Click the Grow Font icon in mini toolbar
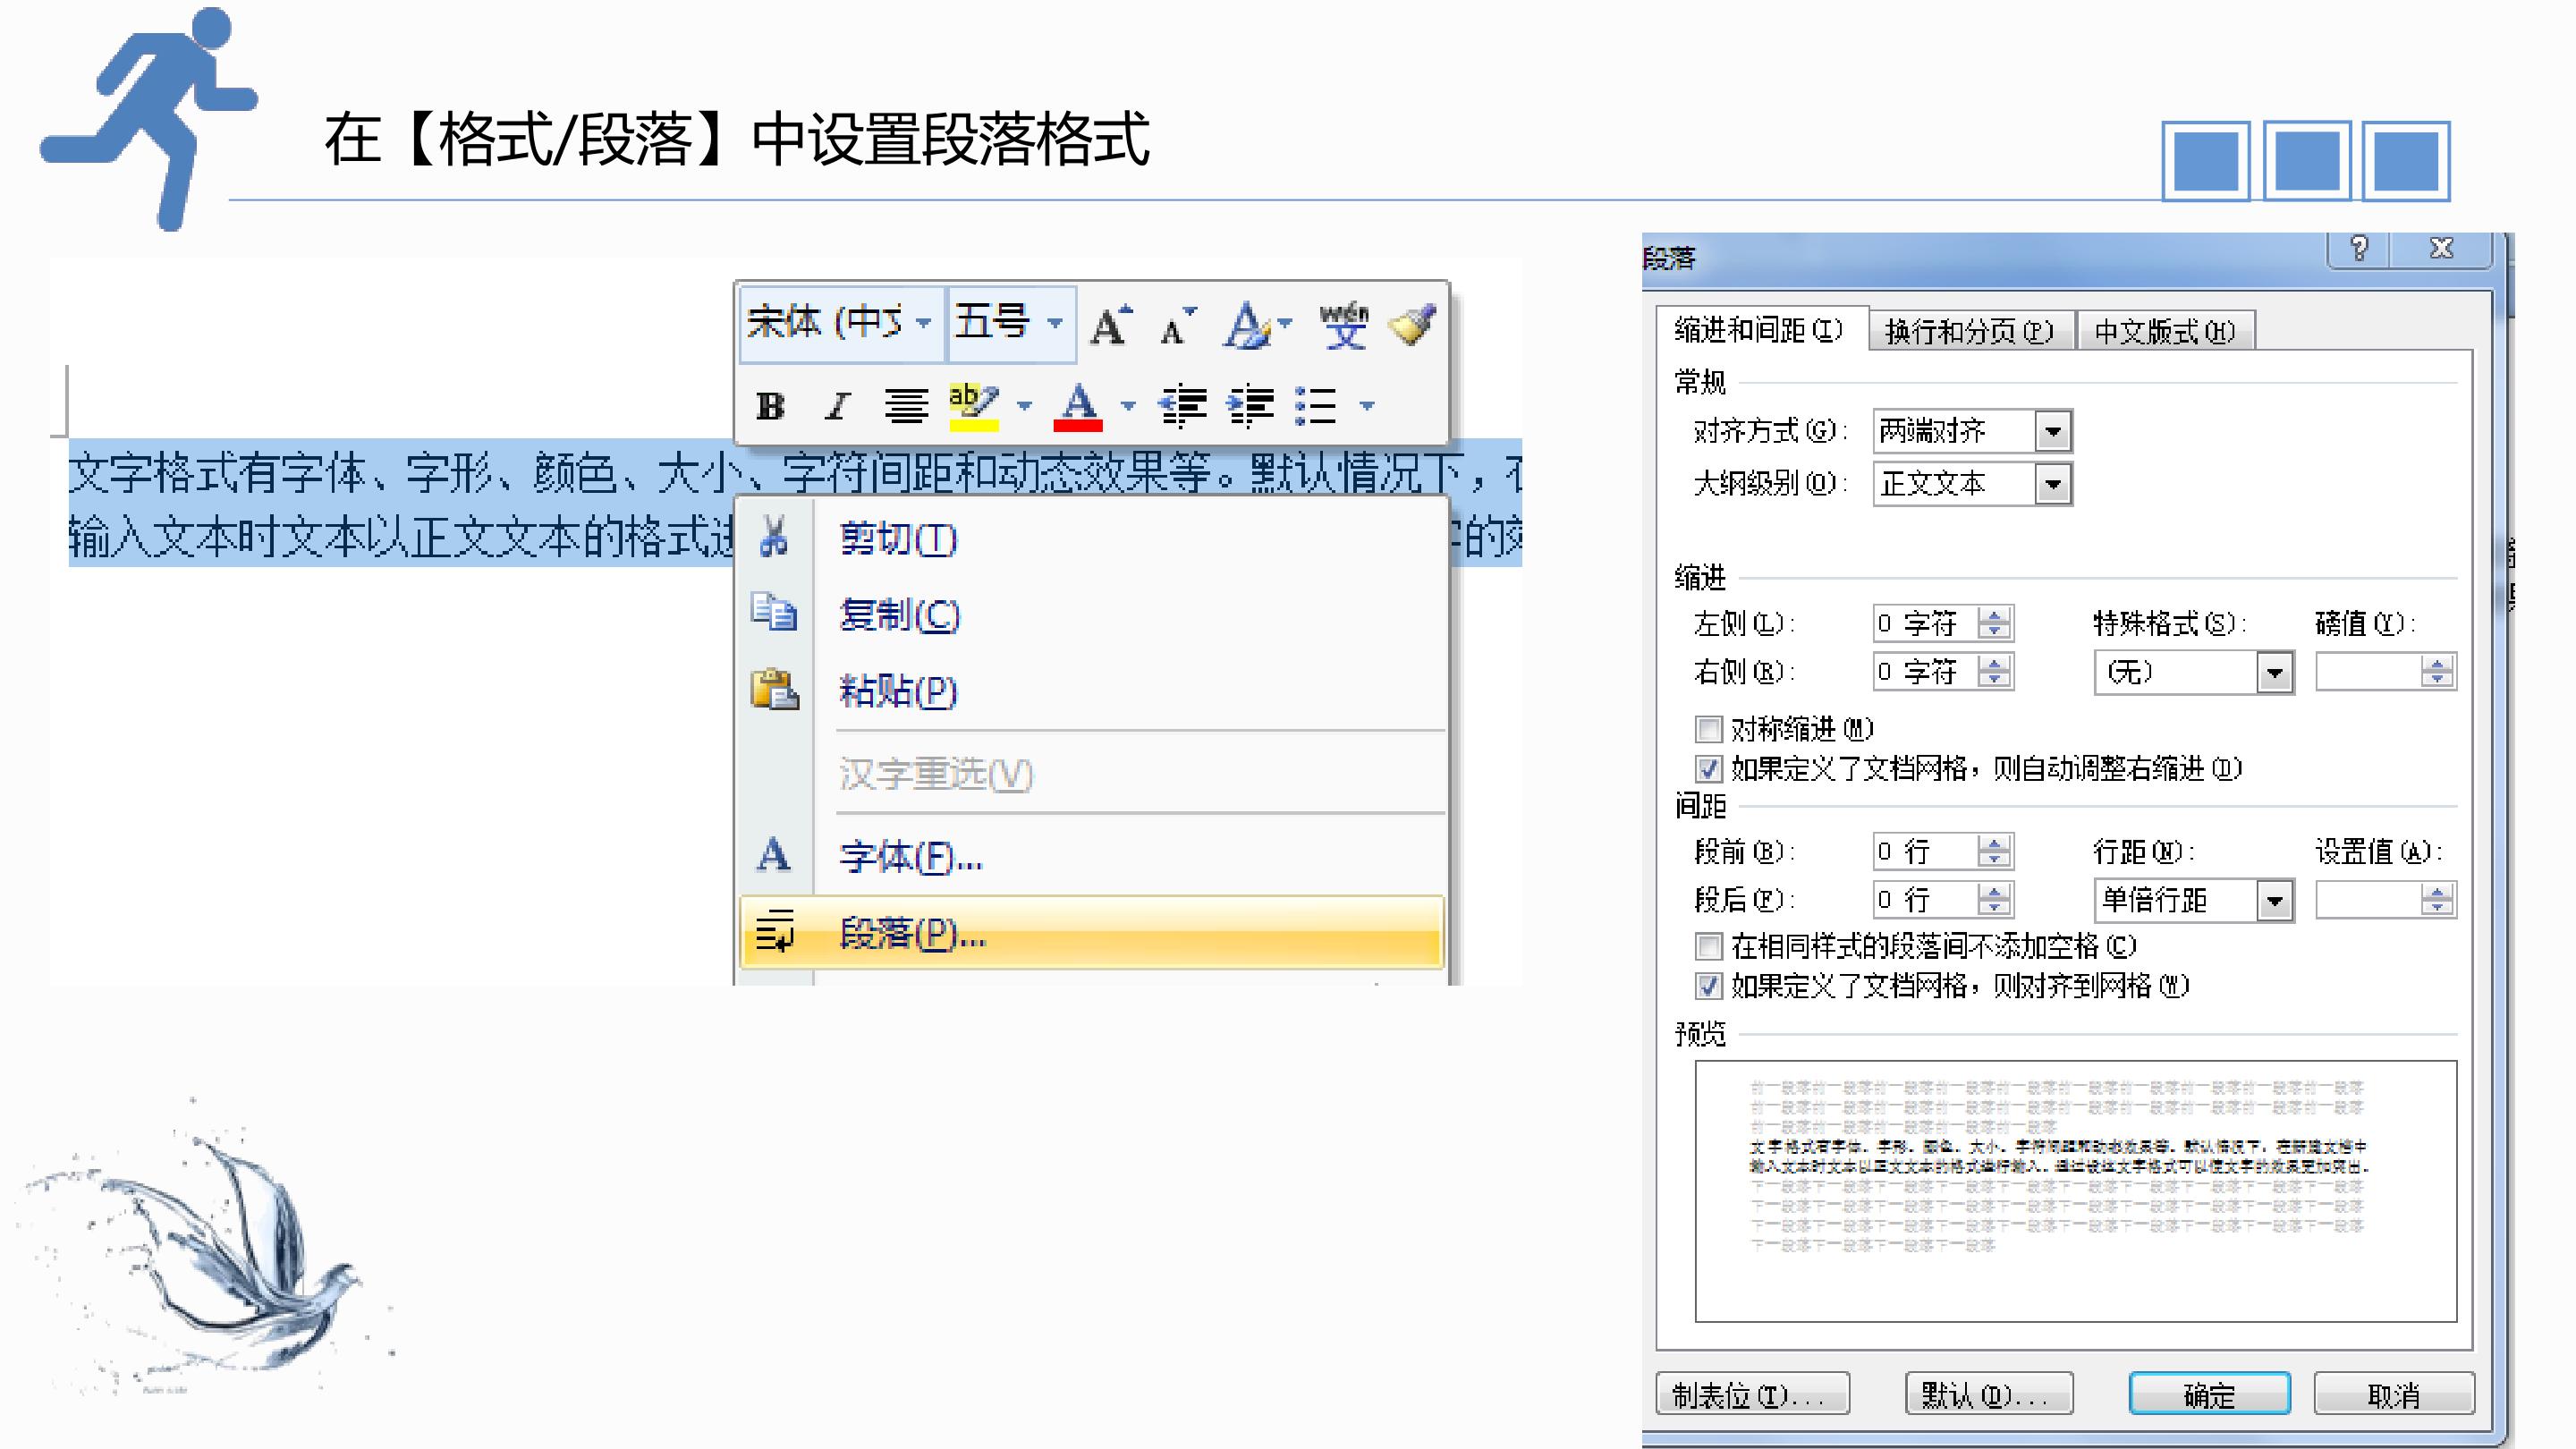The width and height of the screenshot is (2576, 1449). [1110, 325]
